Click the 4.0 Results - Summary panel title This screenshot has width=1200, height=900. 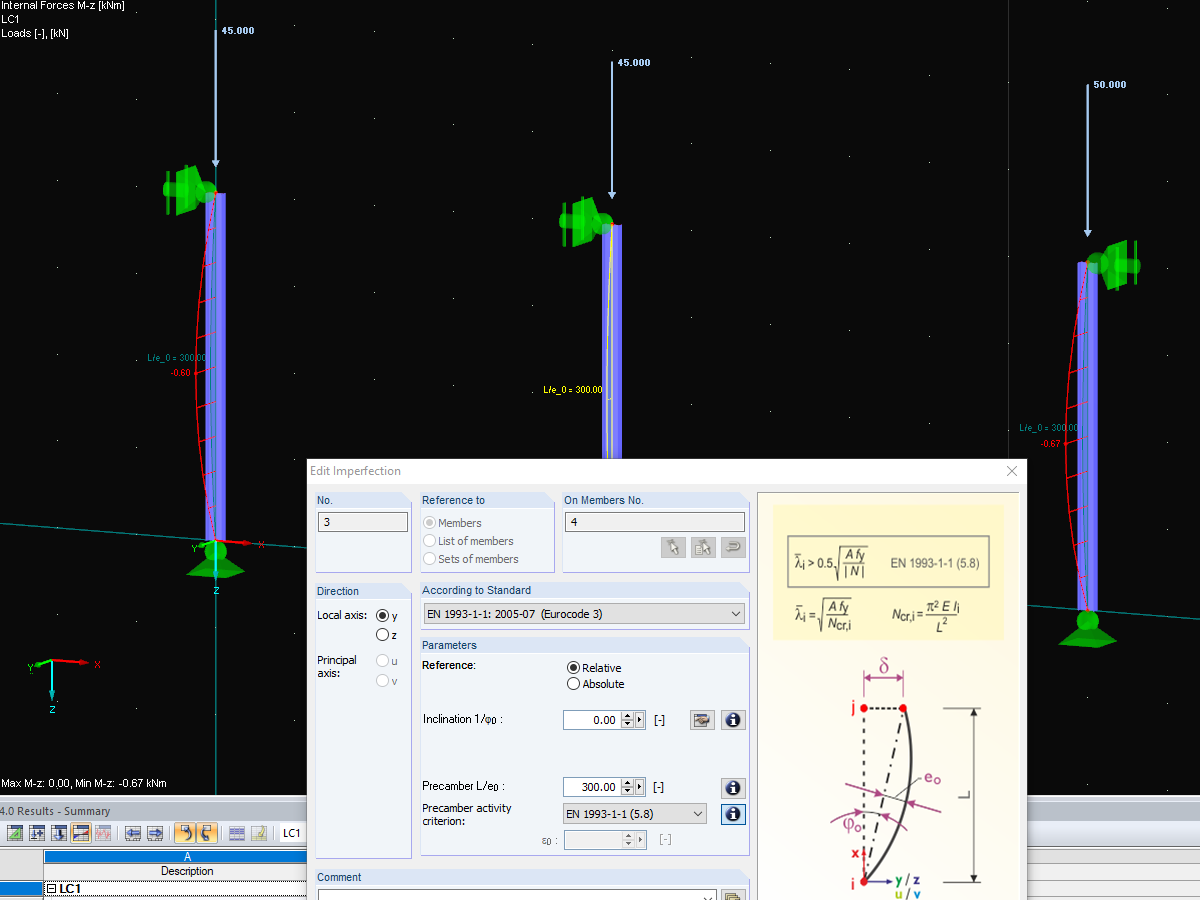coord(55,811)
